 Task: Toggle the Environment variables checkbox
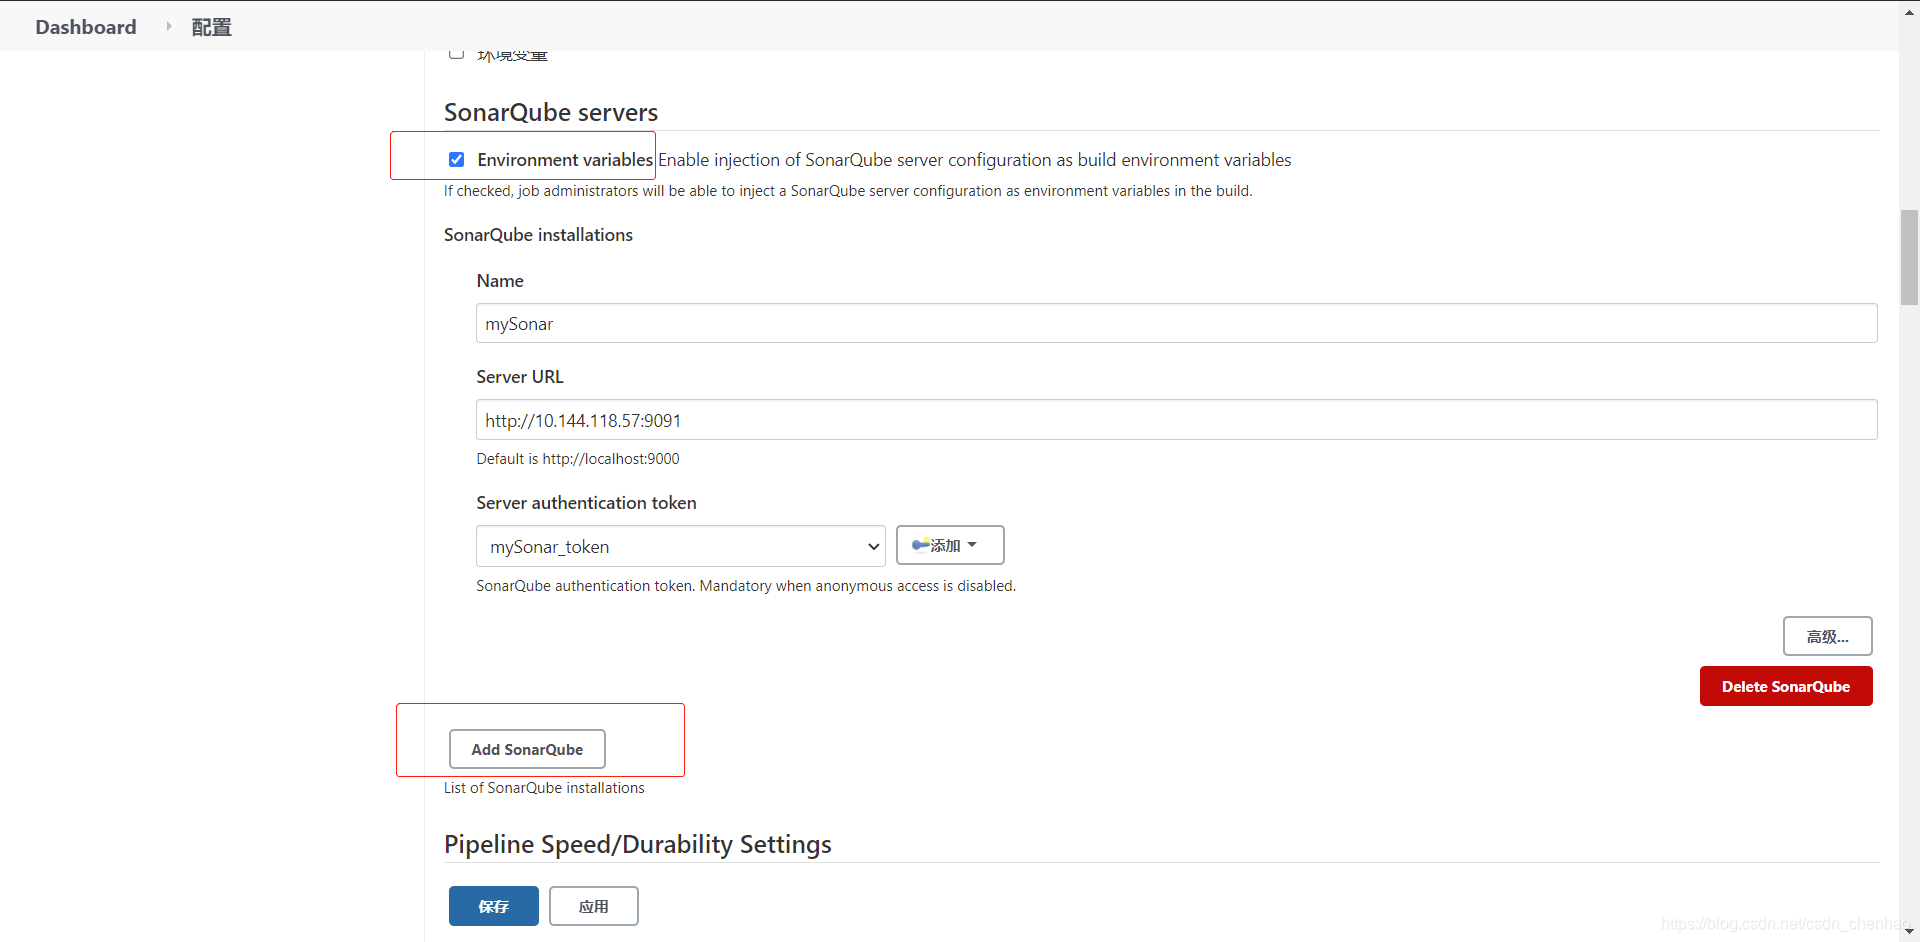(456, 160)
